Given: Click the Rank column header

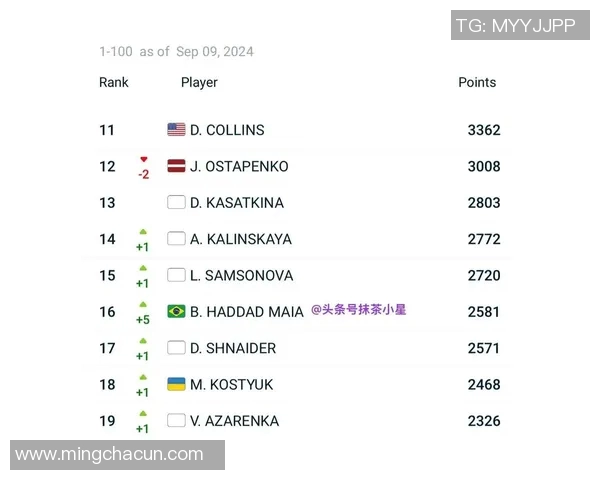Looking at the screenshot, I should 114,82.
